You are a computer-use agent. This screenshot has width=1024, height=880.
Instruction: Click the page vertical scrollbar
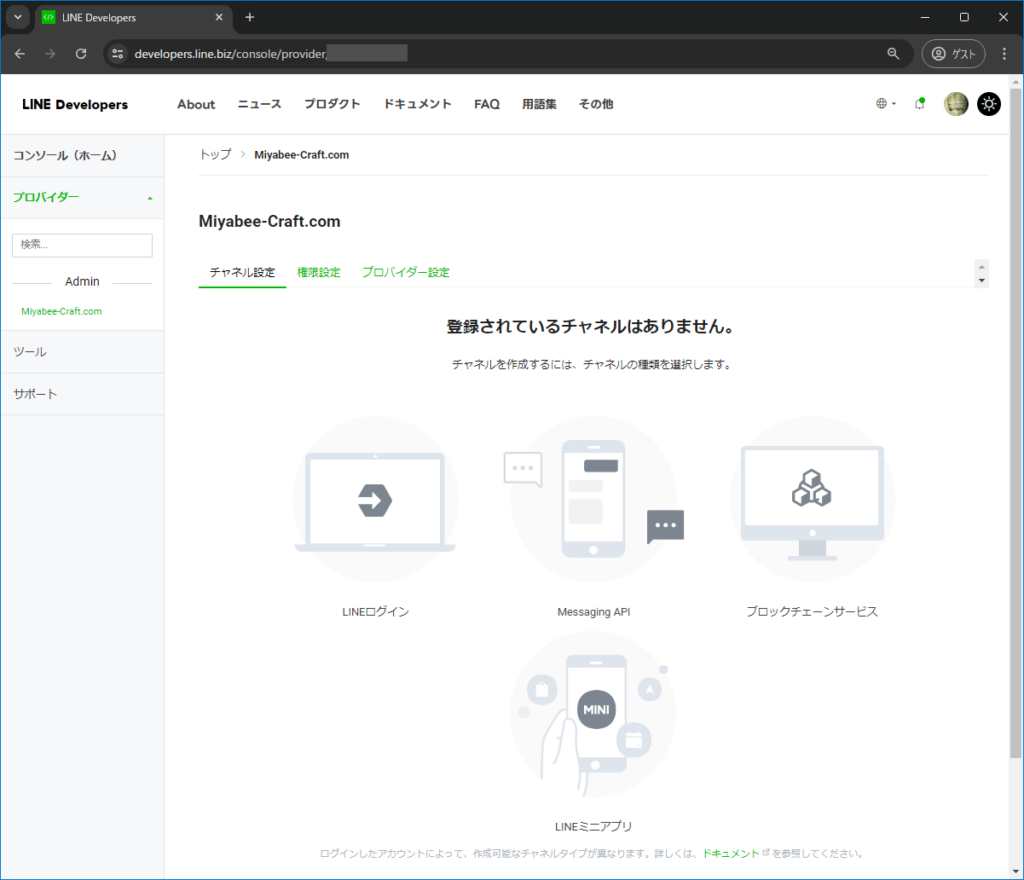click(1015, 422)
